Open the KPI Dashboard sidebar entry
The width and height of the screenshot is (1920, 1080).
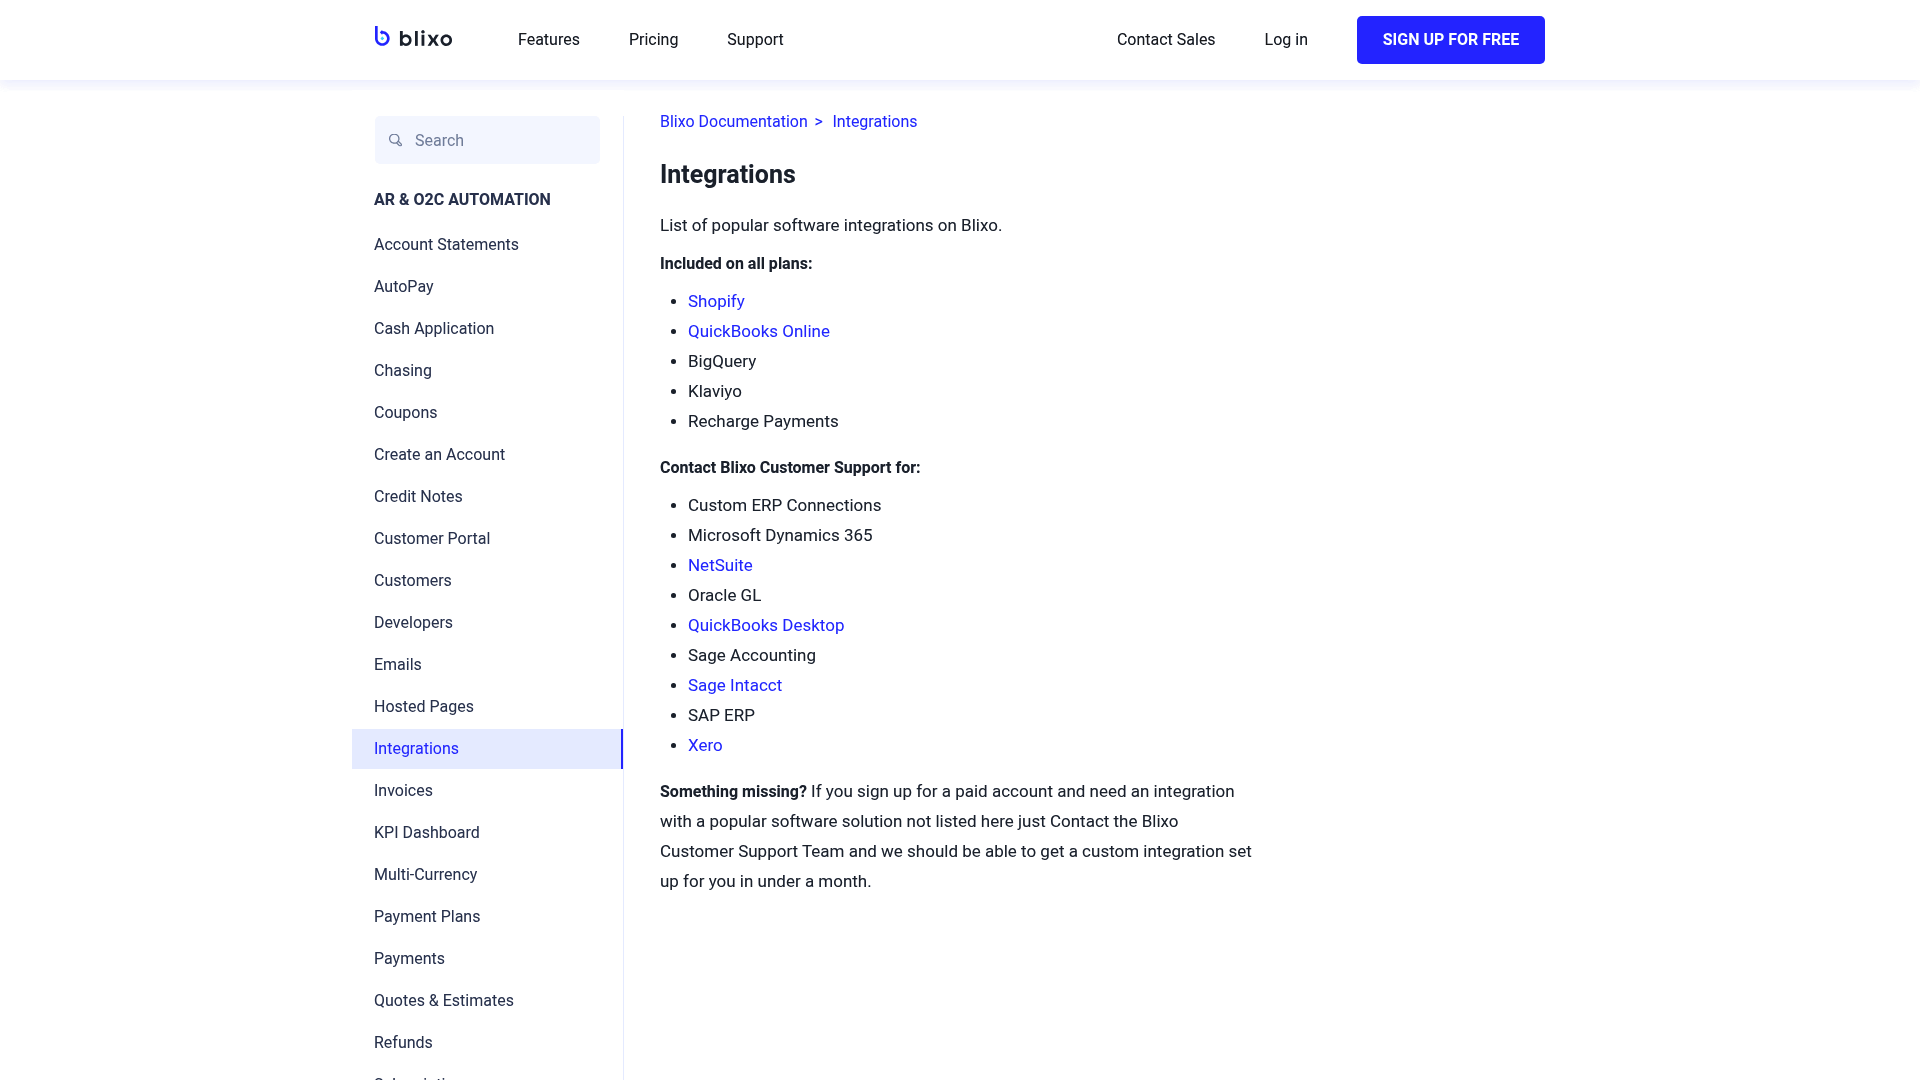click(x=427, y=832)
